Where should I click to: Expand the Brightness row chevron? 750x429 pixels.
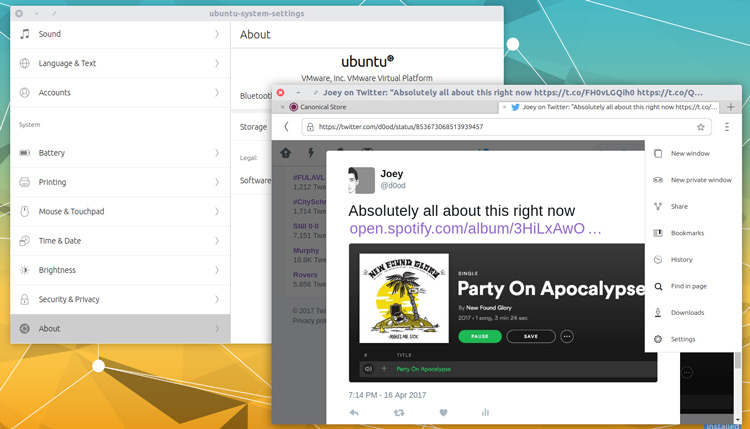point(217,270)
